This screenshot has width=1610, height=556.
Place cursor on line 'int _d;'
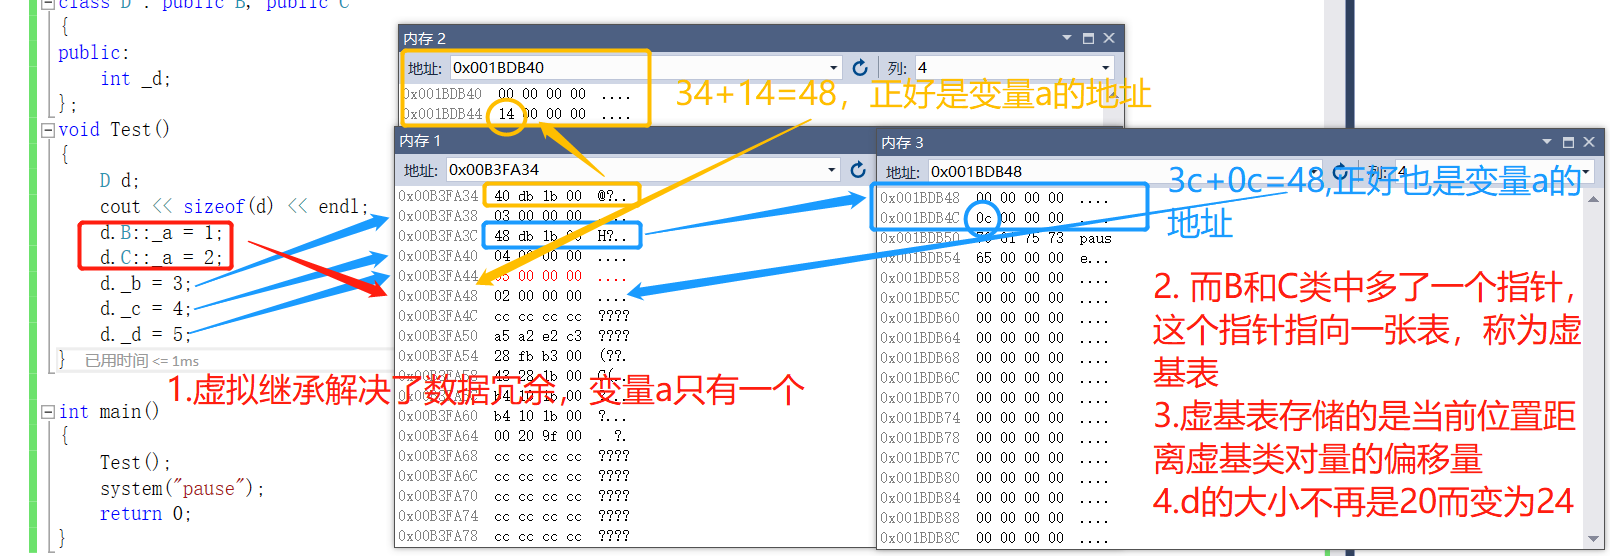click(x=135, y=79)
